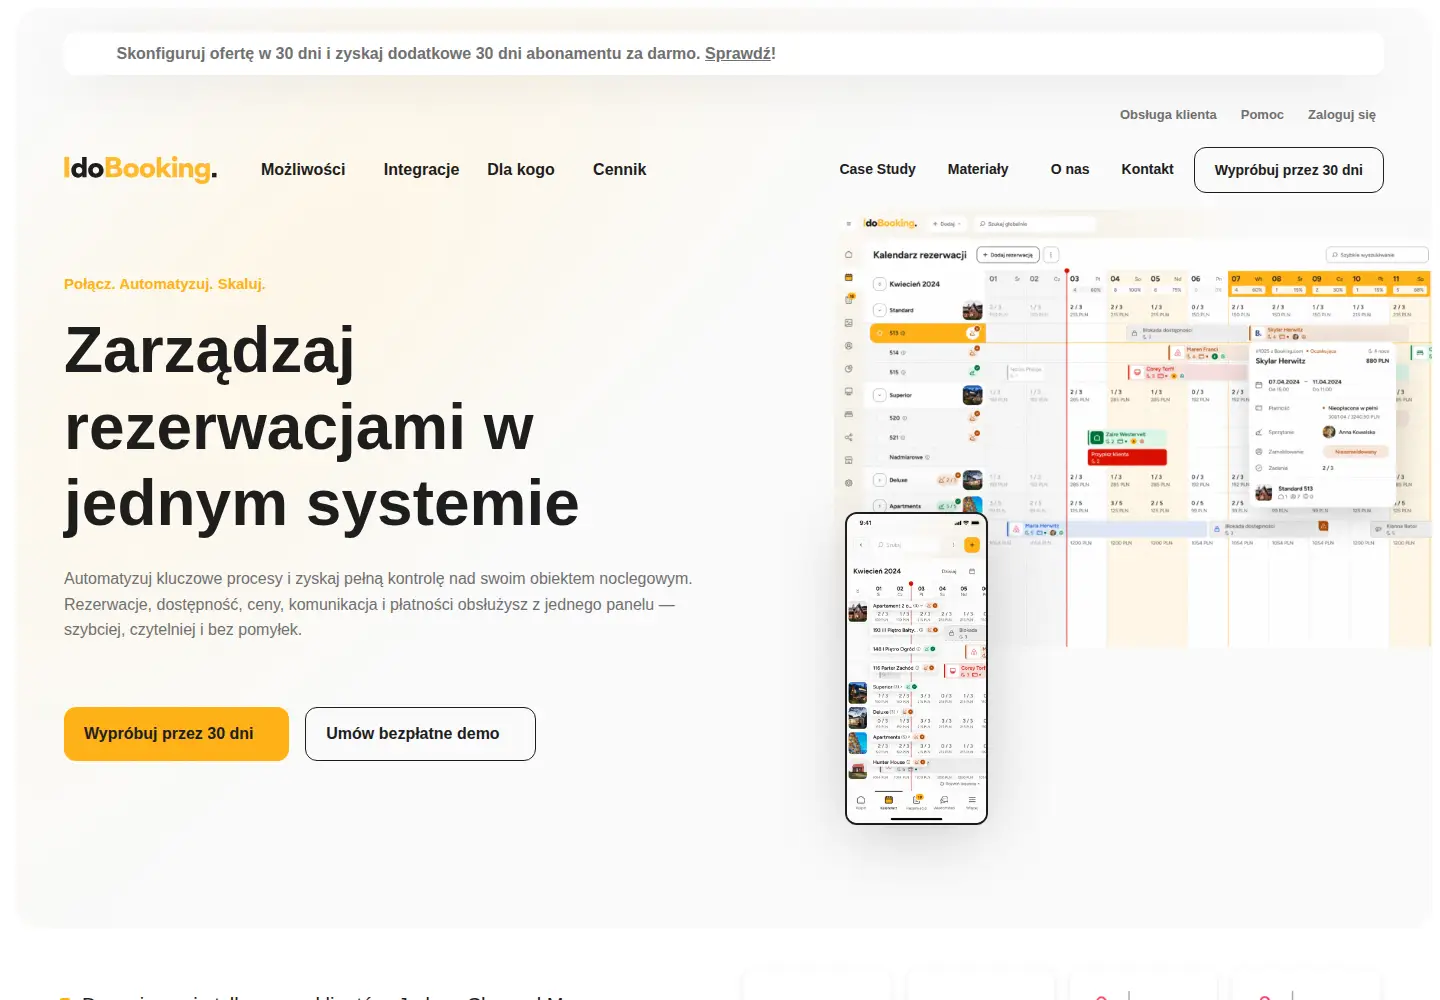Image resolution: width=1440 pixels, height=1000 pixels.
Task: Tap Dzisiaj in the phone calendar
Action: 949,571
